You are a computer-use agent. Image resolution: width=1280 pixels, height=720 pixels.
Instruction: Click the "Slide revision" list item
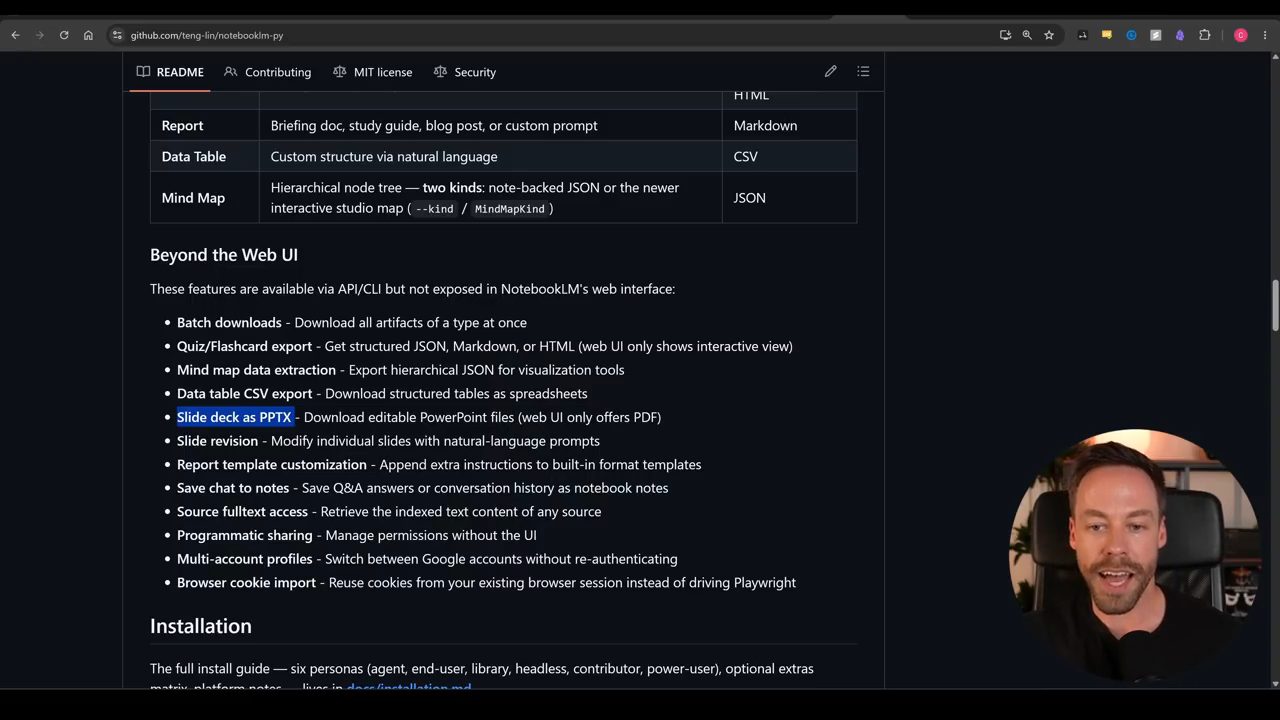point(388,441)
